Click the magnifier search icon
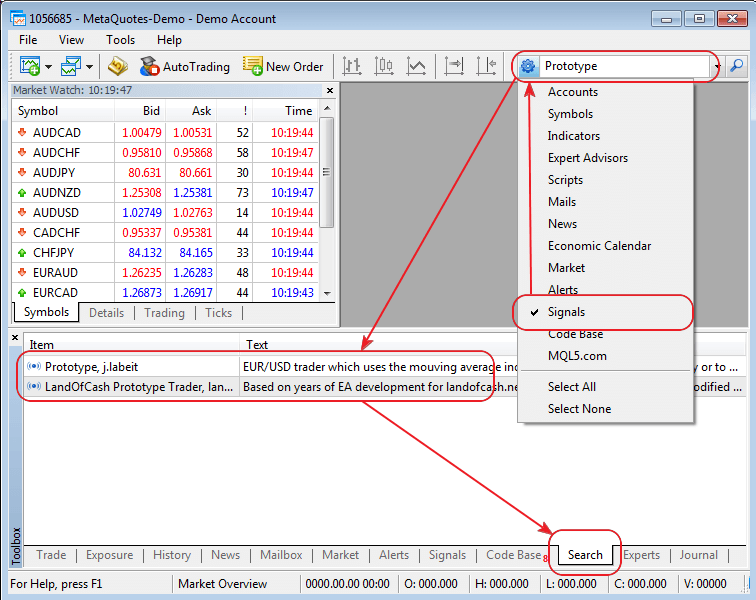Image resolution: width=756 pixels, height=600 pixels. point(736,66)
